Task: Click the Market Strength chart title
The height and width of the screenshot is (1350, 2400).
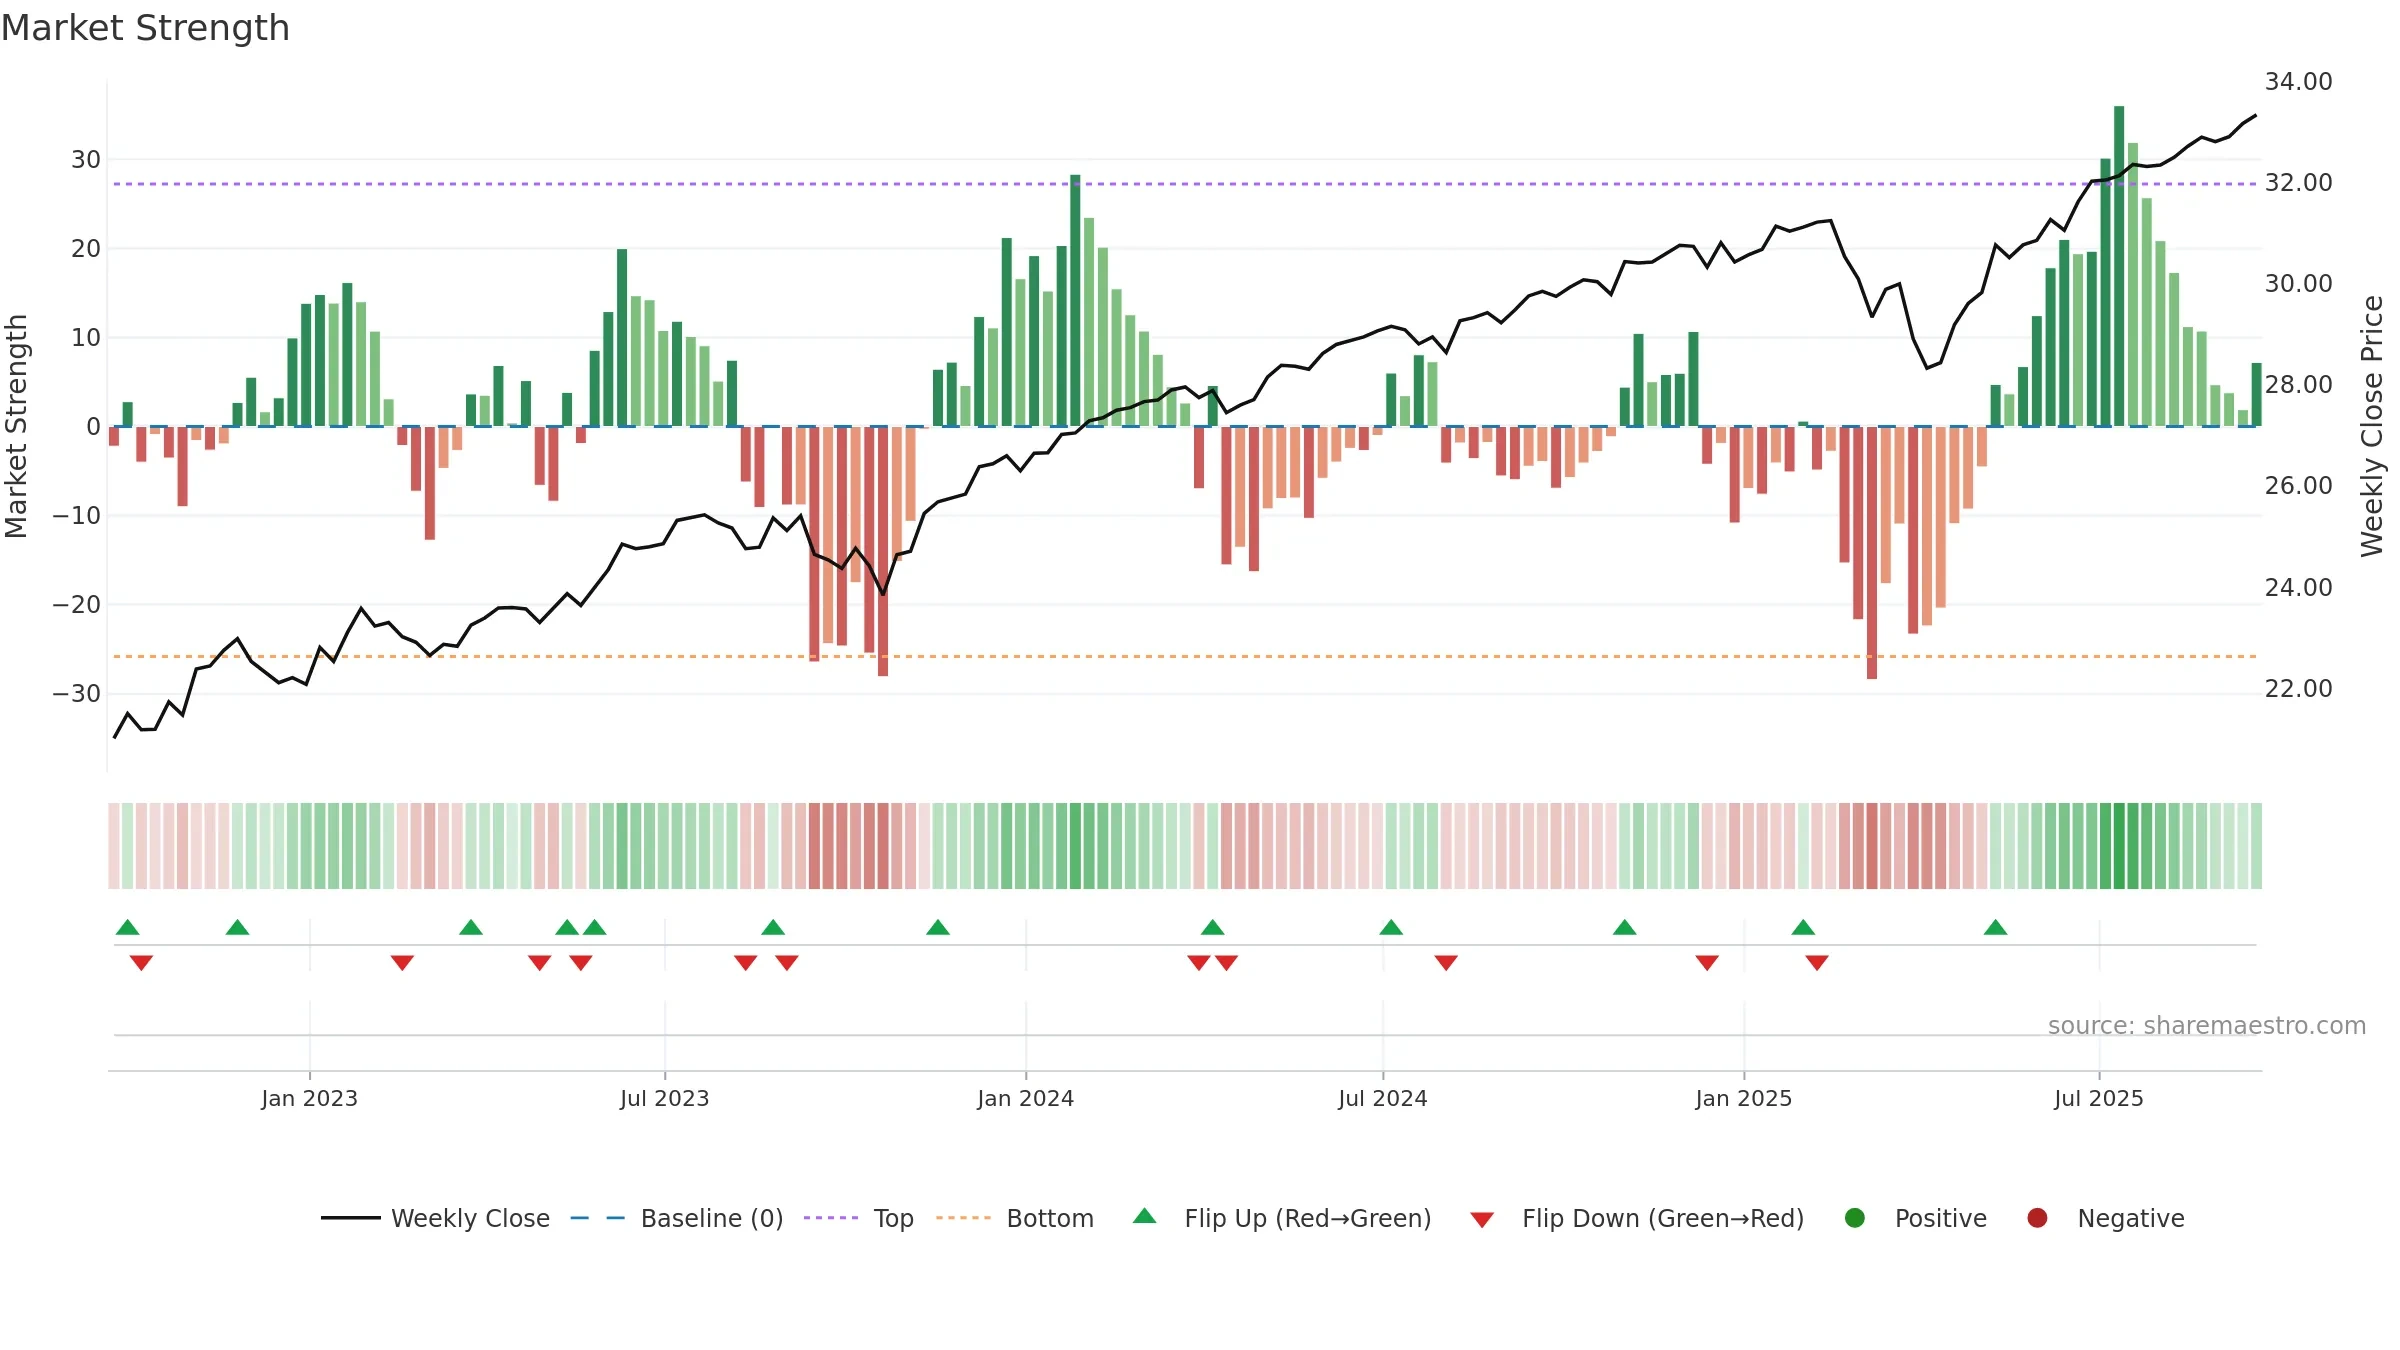Action: click(145, 28)
